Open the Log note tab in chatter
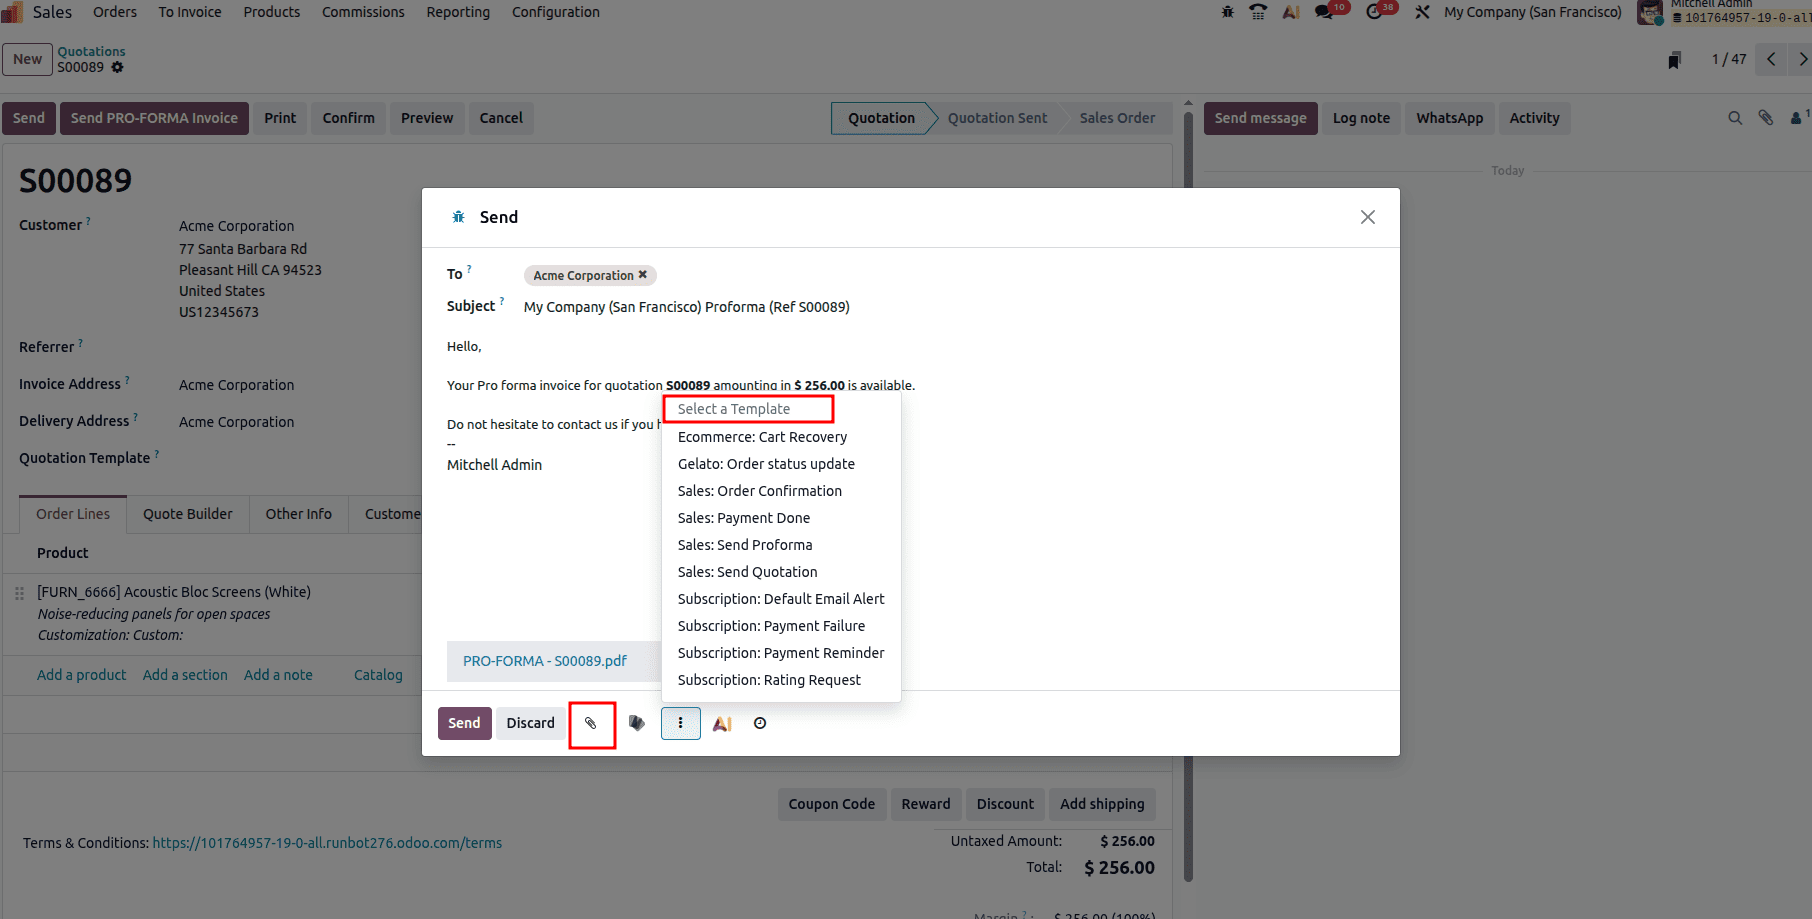The width and height of the screenshot is (1812, 919). (x=1361, y=118)
